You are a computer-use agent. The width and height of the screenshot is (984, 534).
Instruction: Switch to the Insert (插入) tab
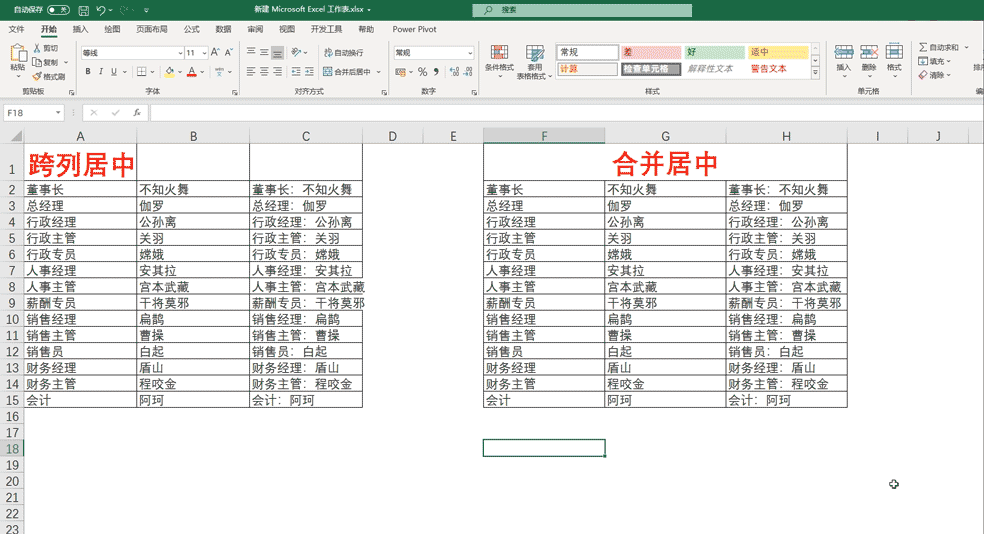pyautogui.click(x=80, y=30)
